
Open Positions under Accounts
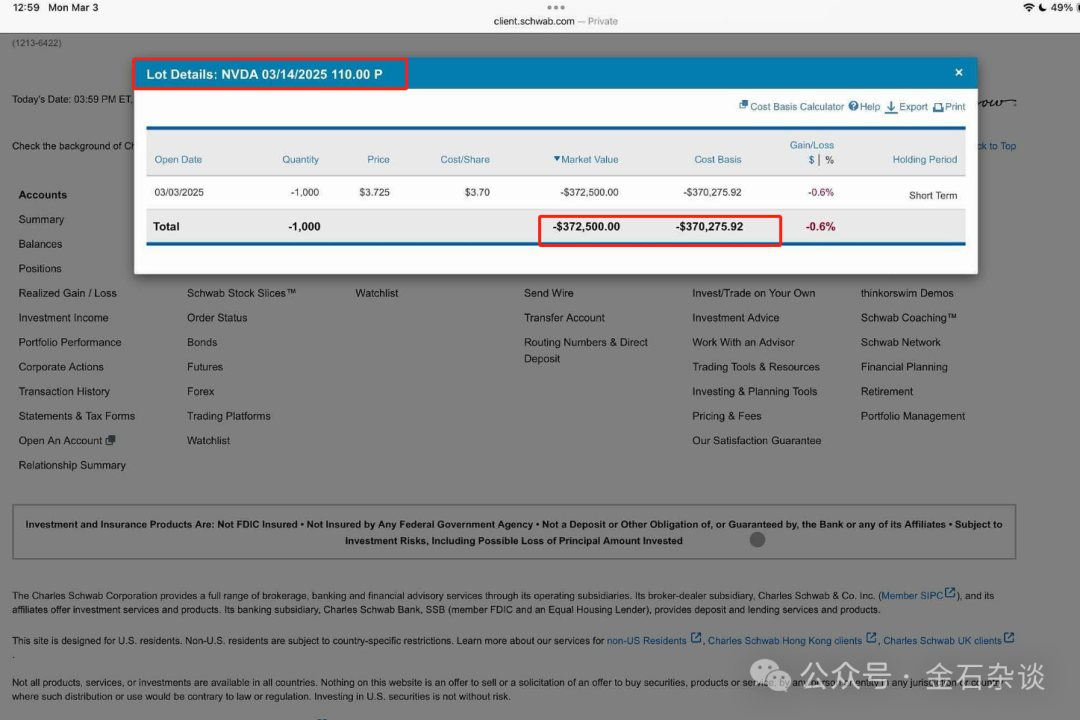point(40,269)
